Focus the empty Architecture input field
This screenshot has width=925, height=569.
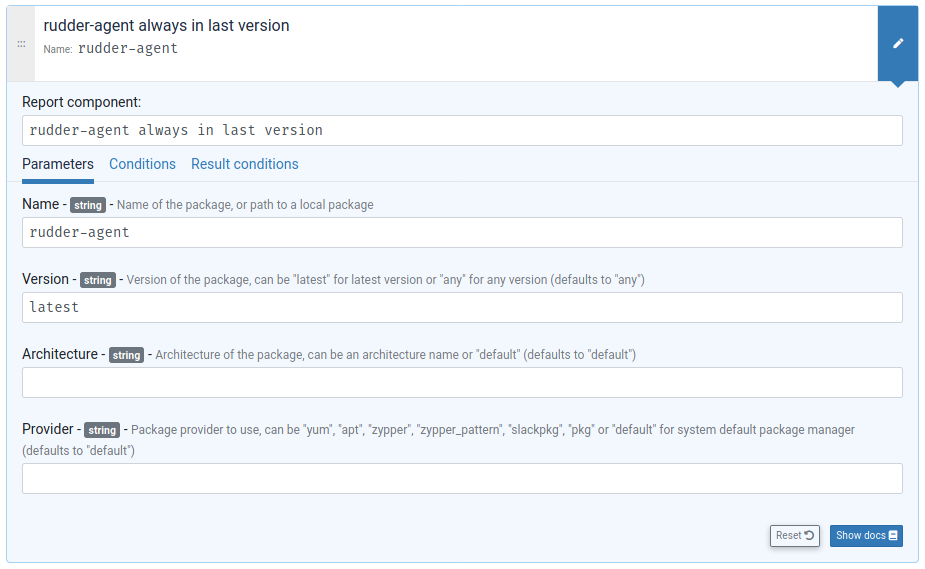coord(462,382)
